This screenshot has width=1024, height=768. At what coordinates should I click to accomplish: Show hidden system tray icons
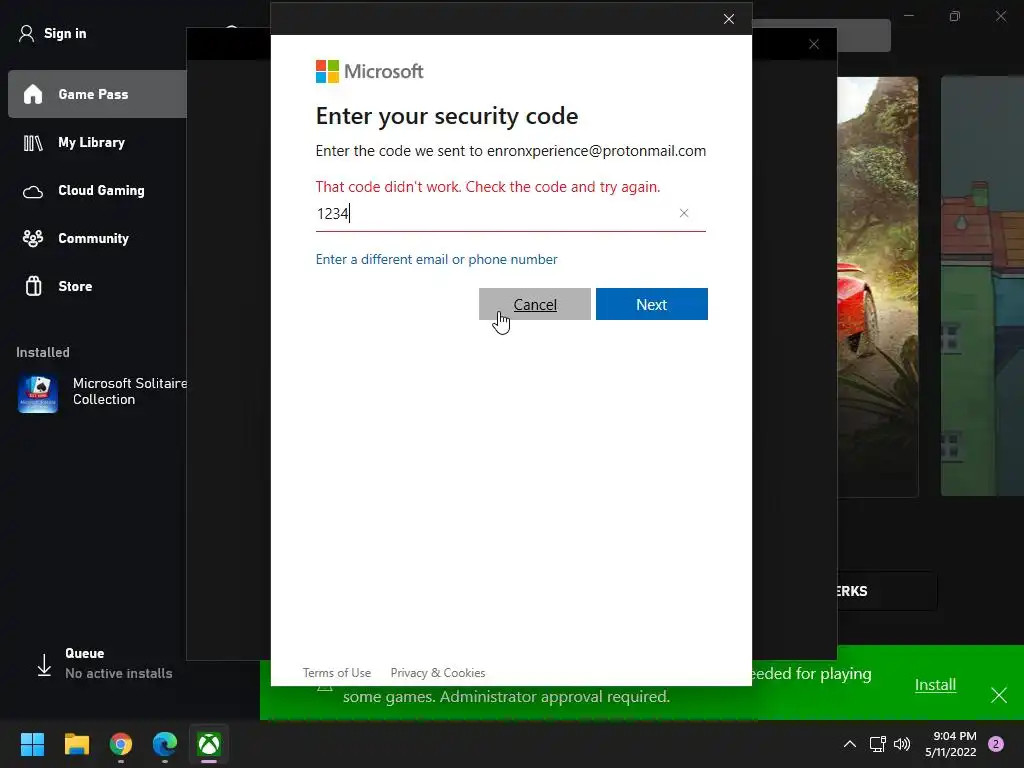(850, 744)
